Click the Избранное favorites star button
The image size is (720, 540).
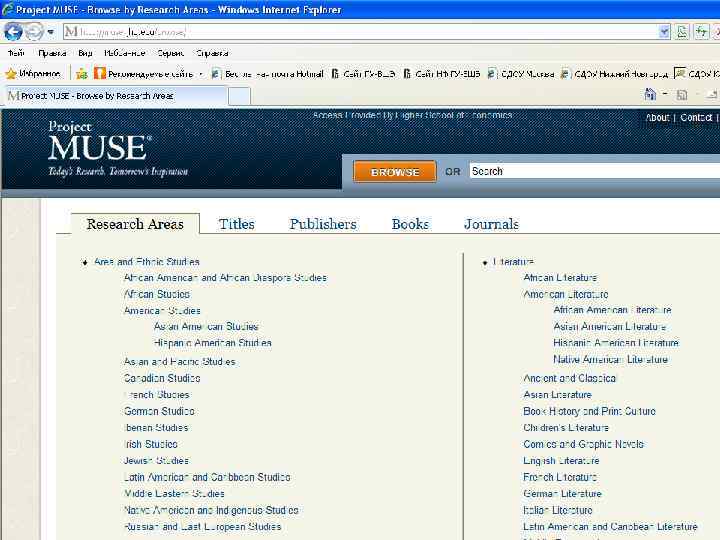click(x=34, y=73)
